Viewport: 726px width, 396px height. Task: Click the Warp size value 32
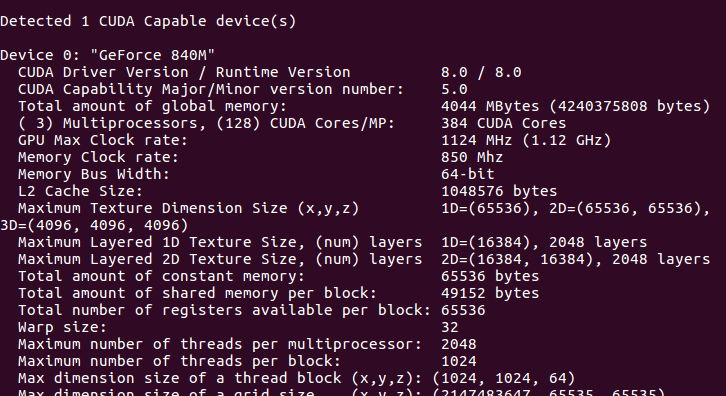(x=450, y=327)
